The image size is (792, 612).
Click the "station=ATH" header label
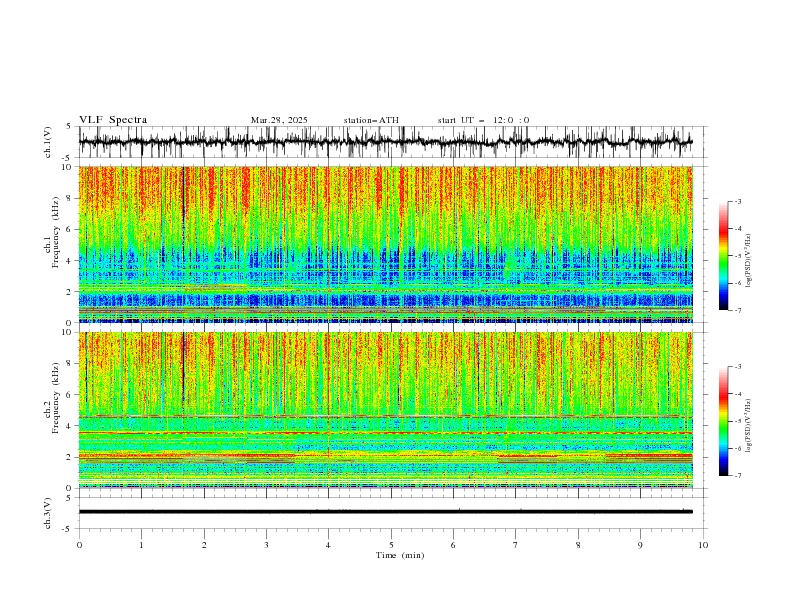(x=371, y=120)
